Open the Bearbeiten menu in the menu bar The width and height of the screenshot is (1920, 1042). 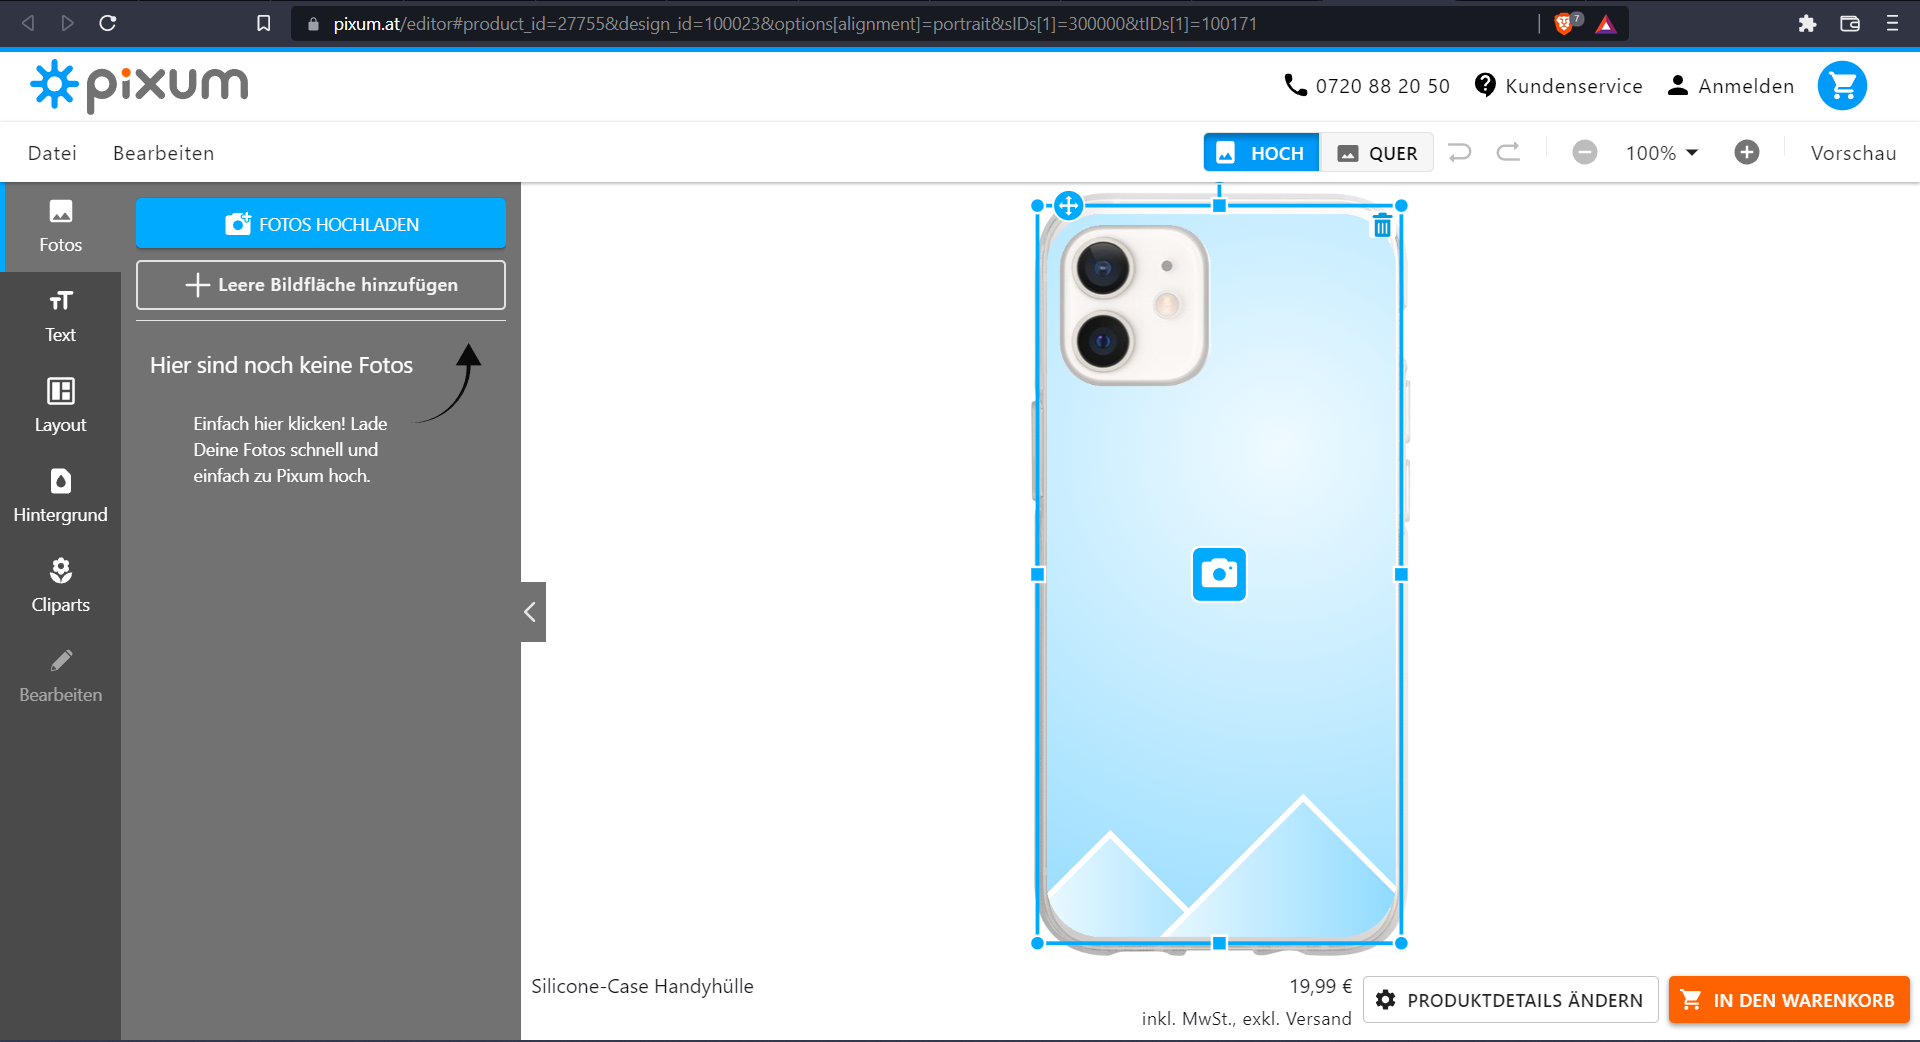(x=163, y=153)
